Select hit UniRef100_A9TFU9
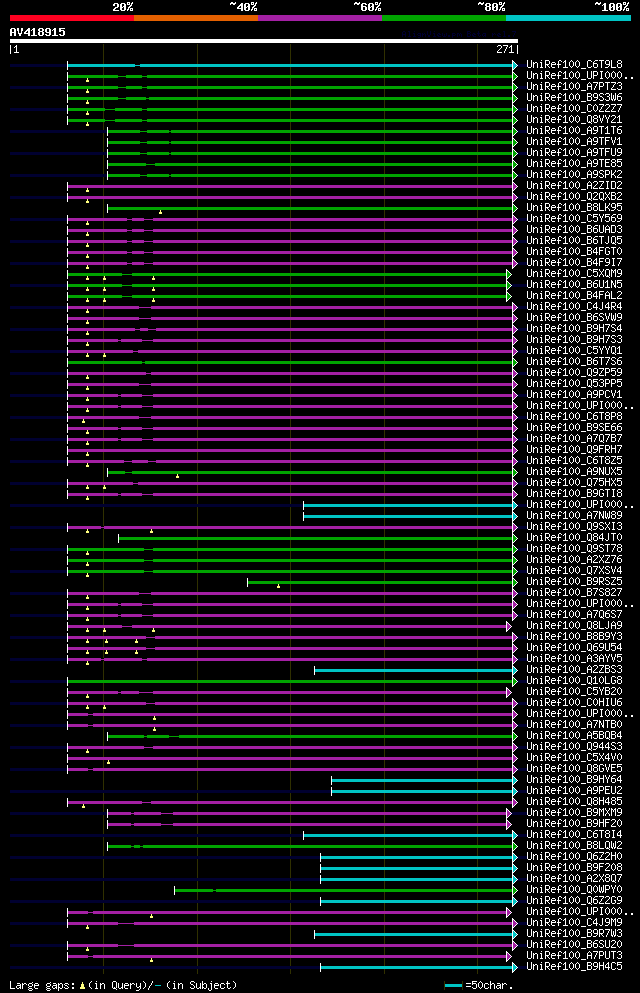The image size is (640, 993). click(574, 153)
